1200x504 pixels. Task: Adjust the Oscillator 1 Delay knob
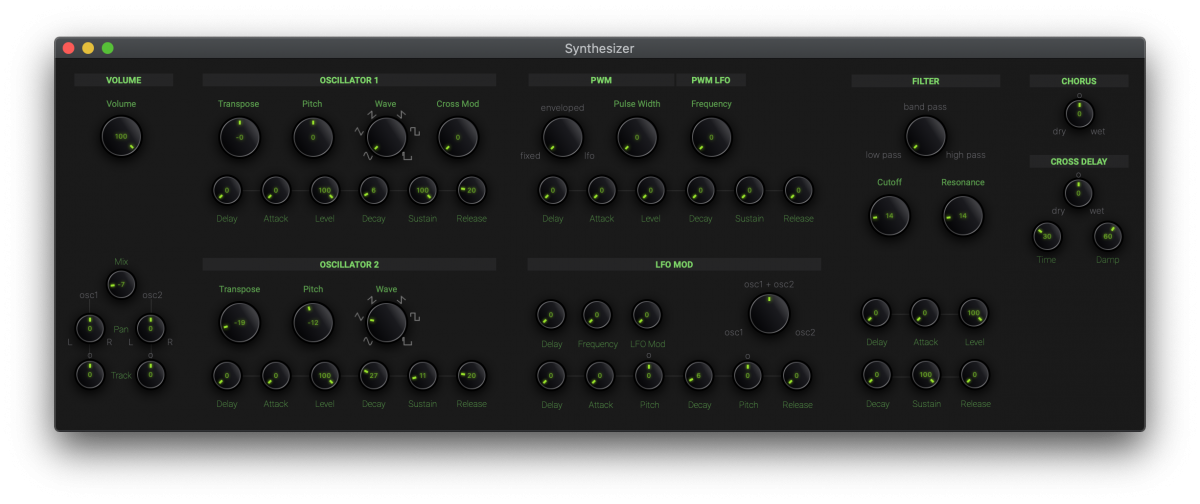tap(227, 190)
